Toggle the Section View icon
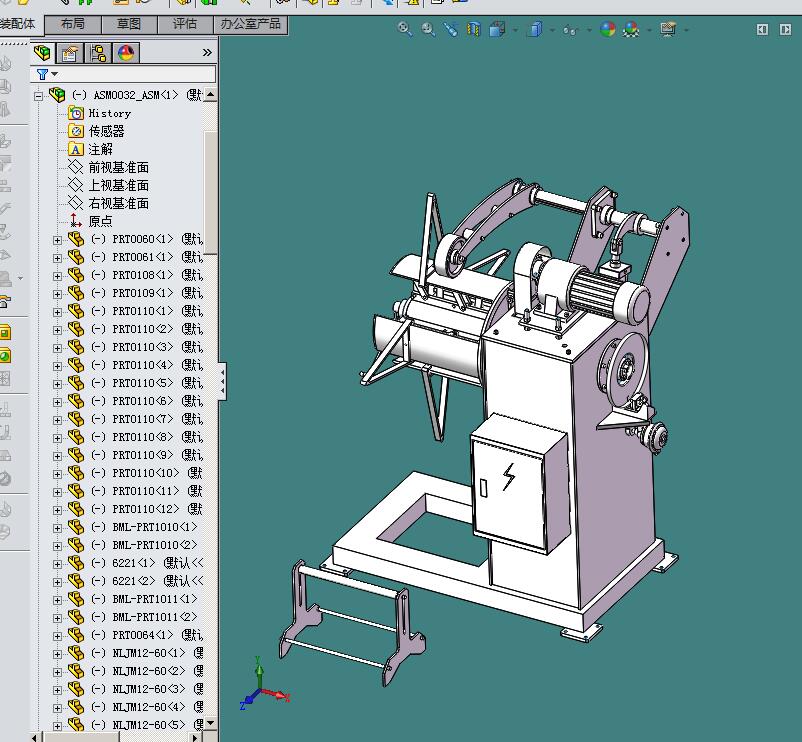802x742 pixels. [474, 29]
